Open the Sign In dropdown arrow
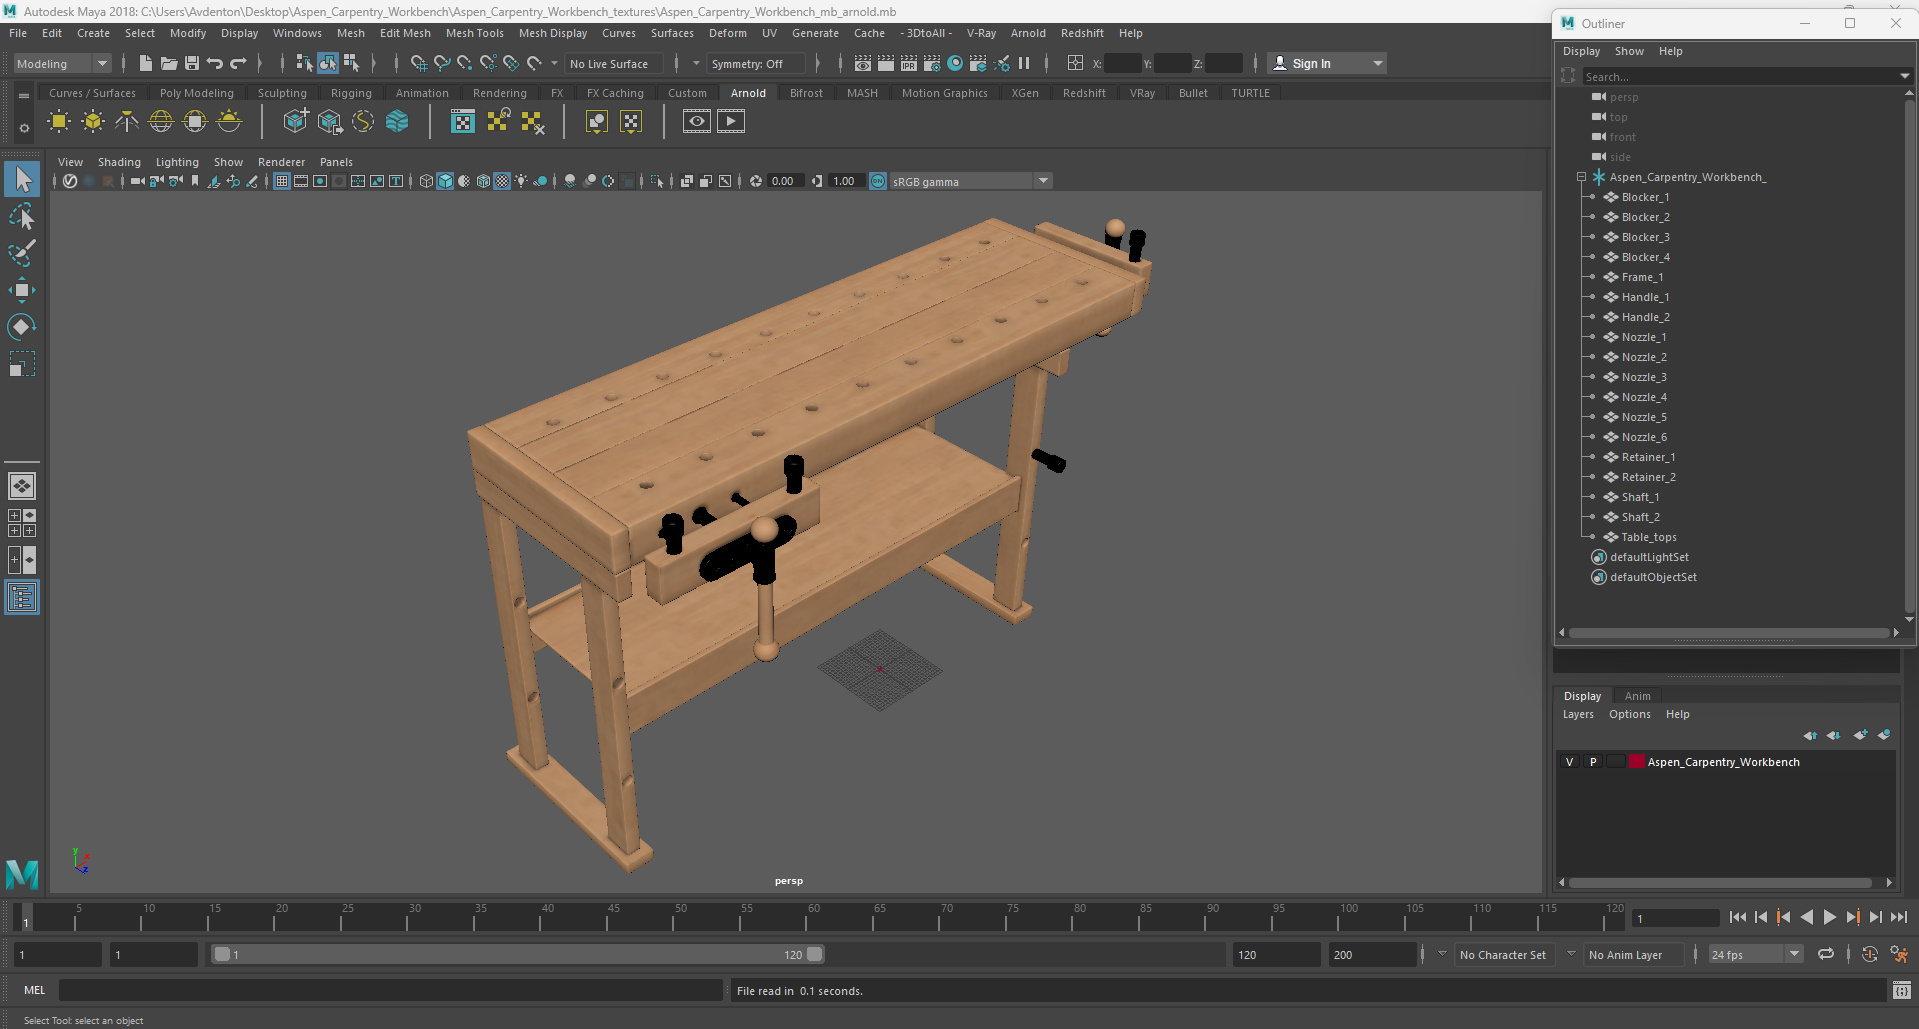 [1378, 63]
